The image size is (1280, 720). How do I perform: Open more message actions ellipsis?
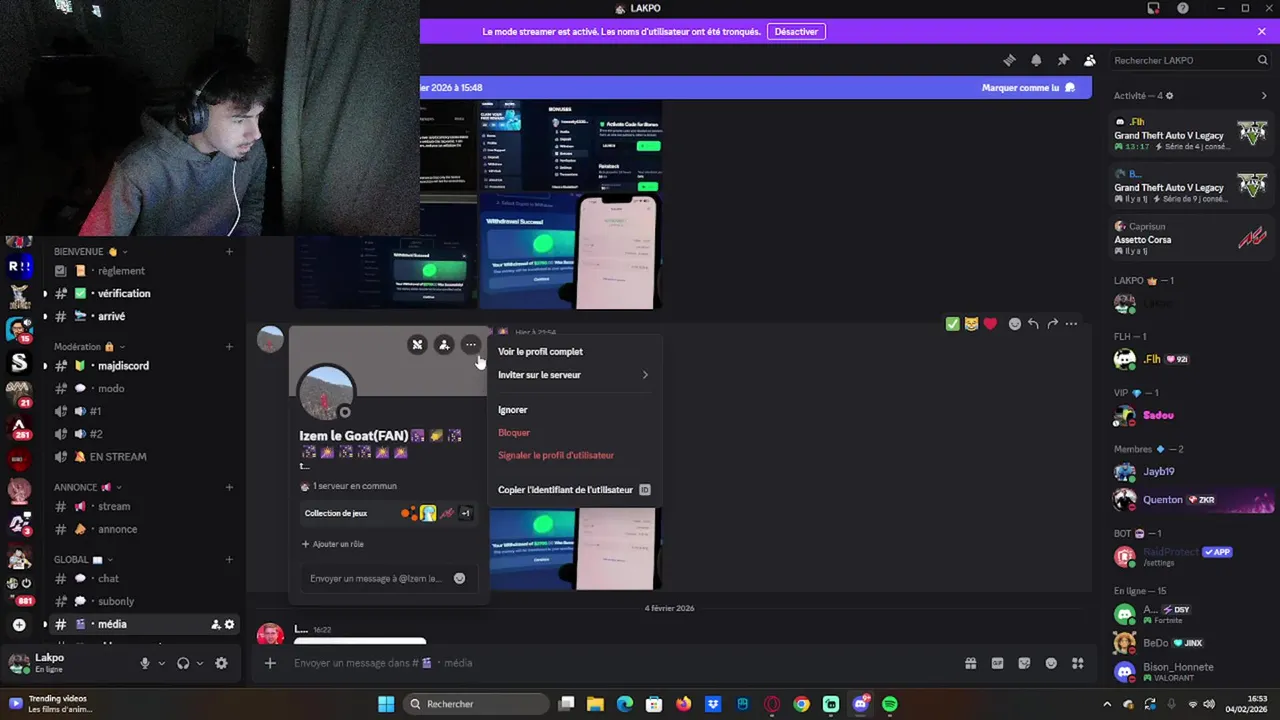[x=1071, y=324]
